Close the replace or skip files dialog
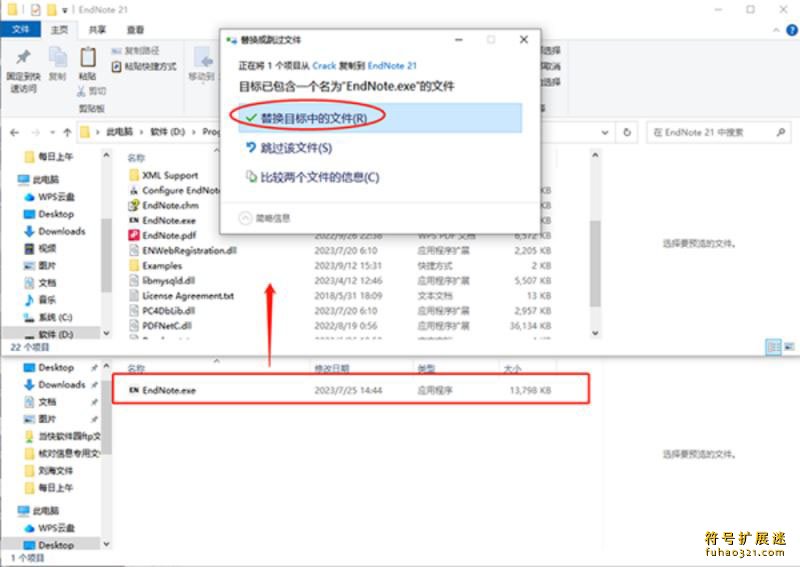800x567 pixels. tap(524, 40)
